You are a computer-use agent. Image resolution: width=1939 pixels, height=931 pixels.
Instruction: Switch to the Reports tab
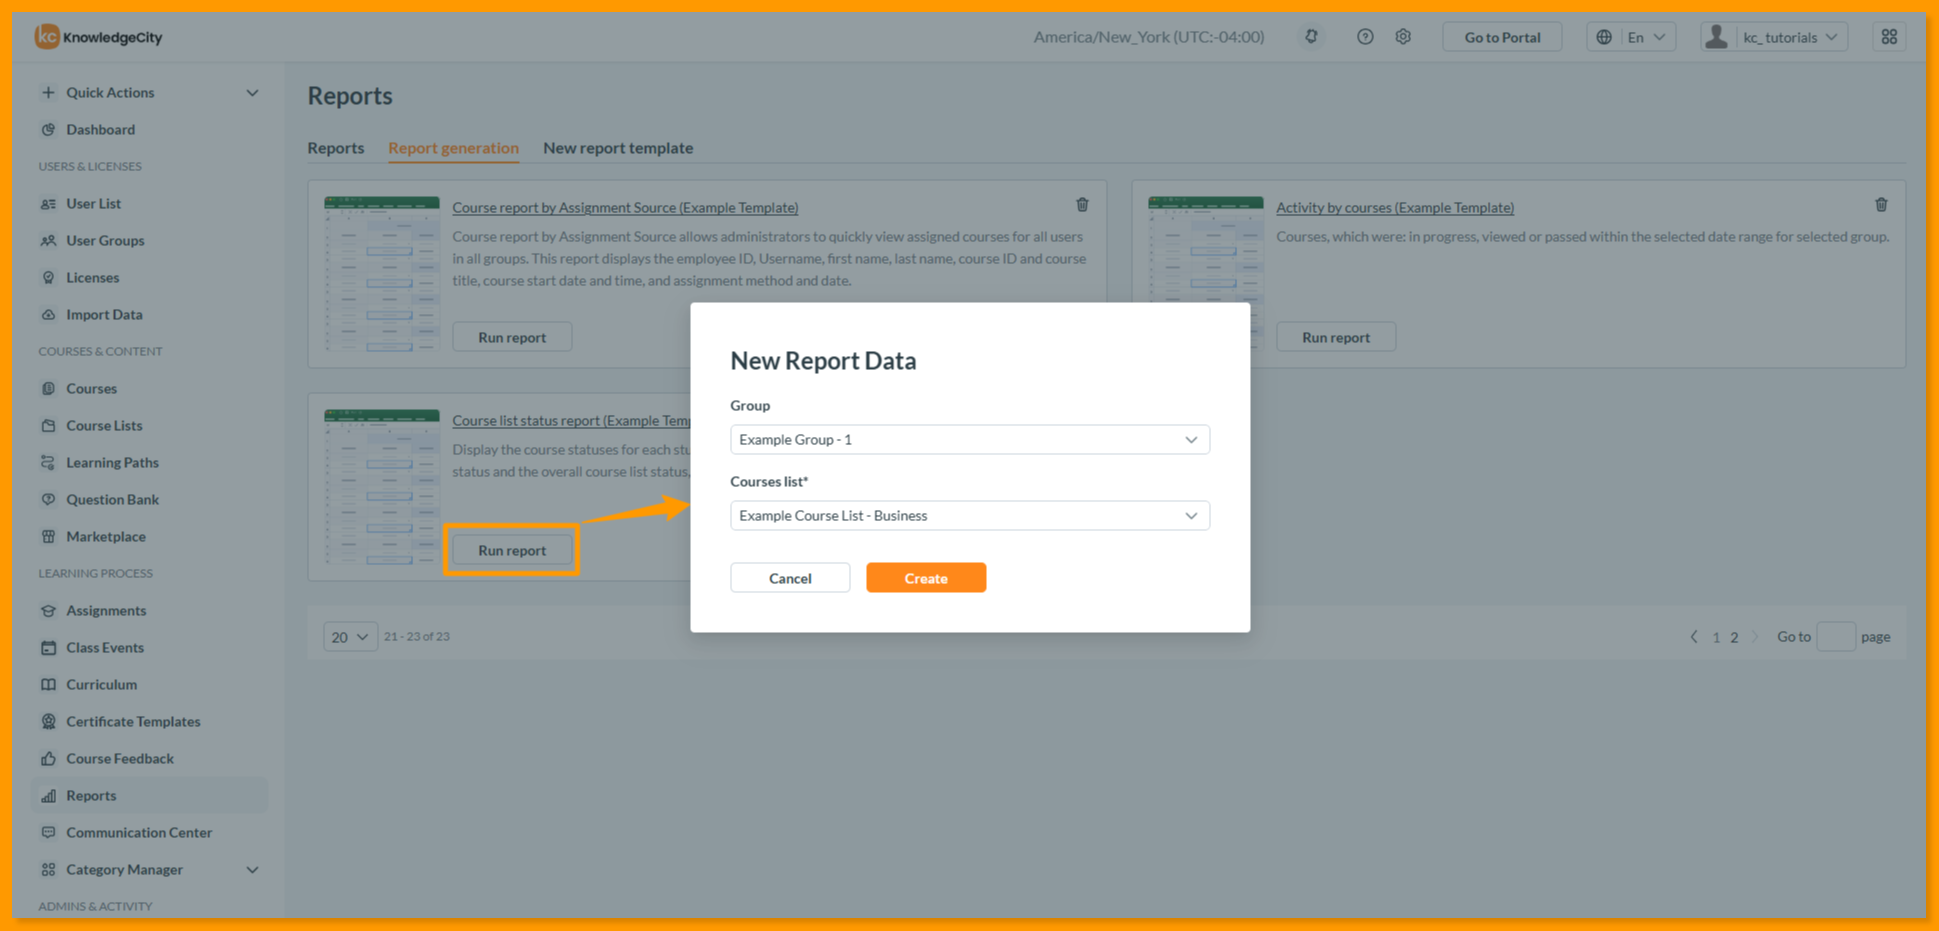336,148
